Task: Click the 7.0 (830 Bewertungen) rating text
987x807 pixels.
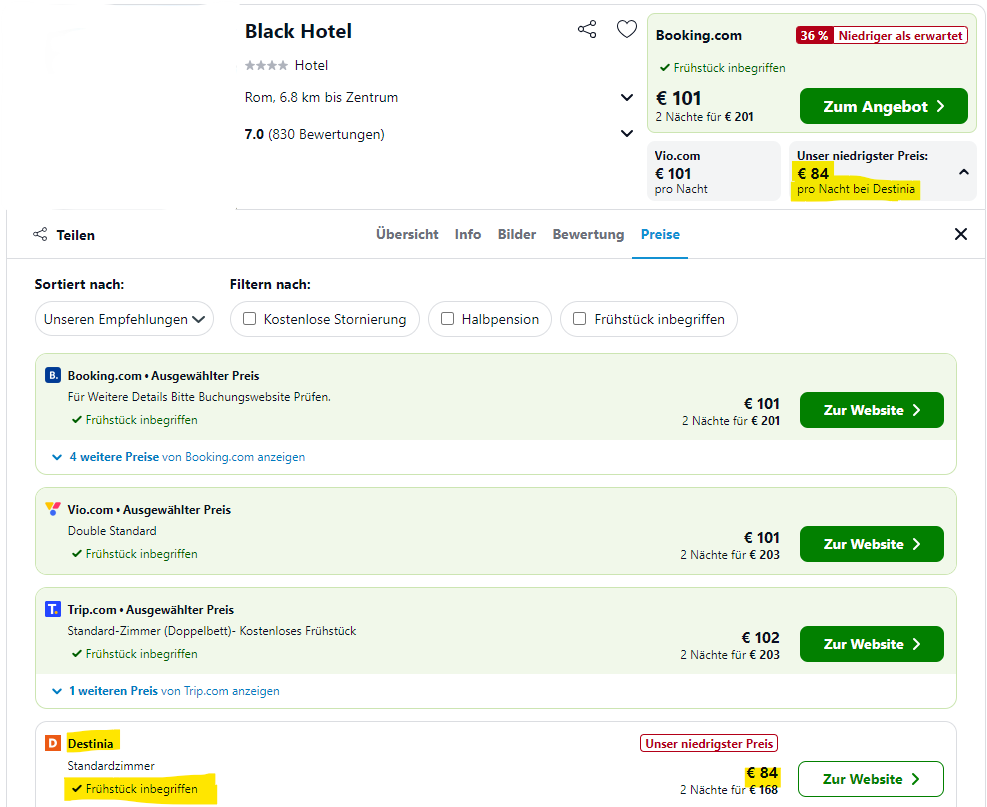Action: (314, 134)
